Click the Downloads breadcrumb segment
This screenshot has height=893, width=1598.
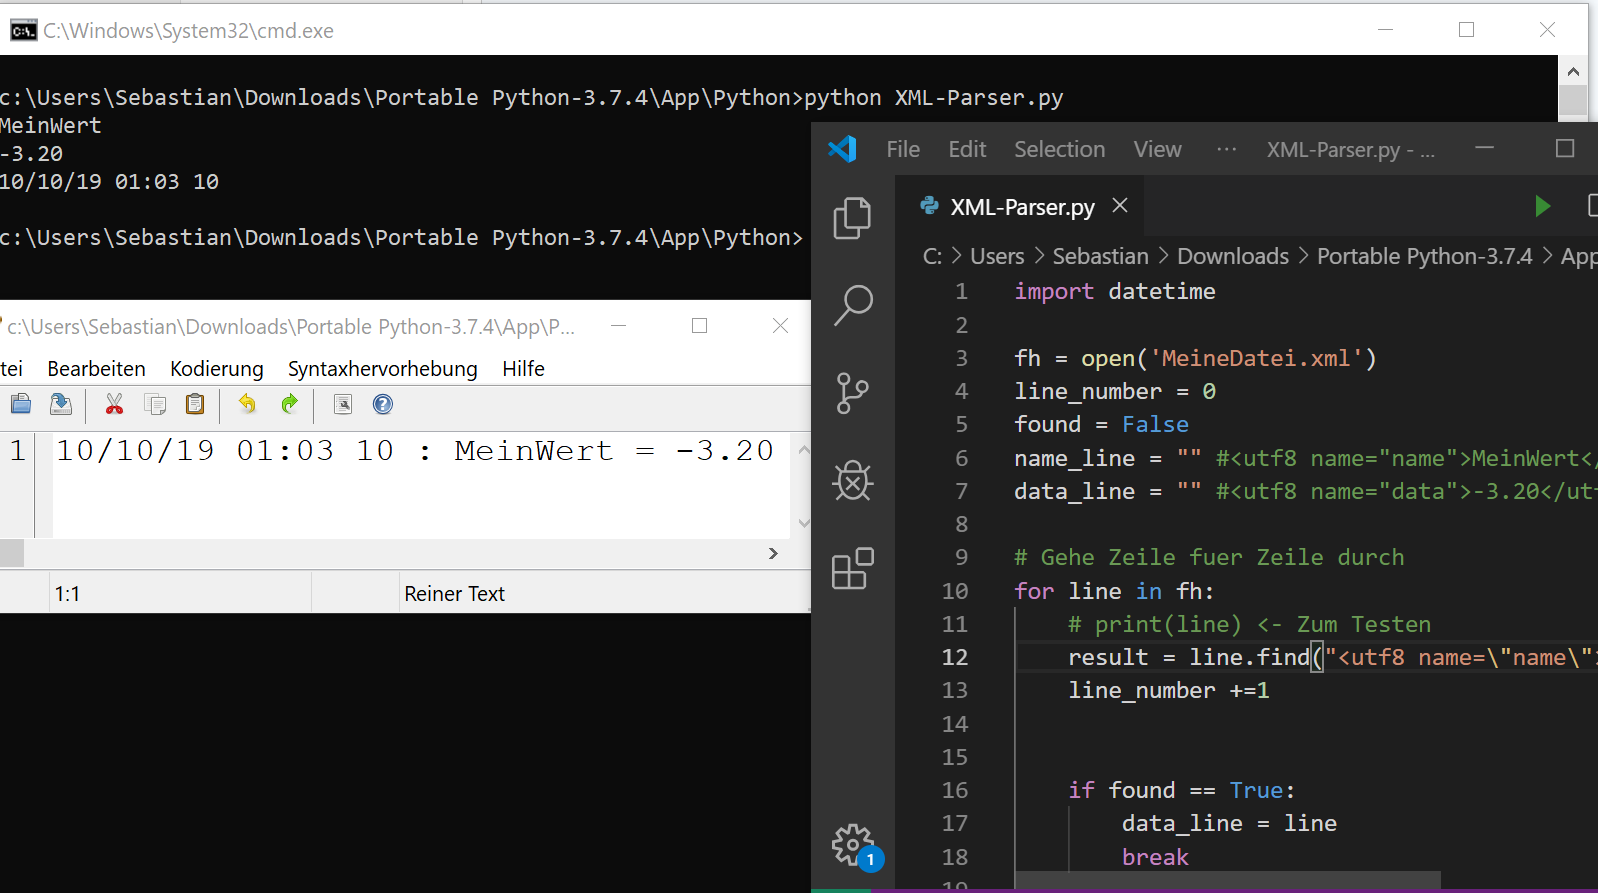point(1233,256)
